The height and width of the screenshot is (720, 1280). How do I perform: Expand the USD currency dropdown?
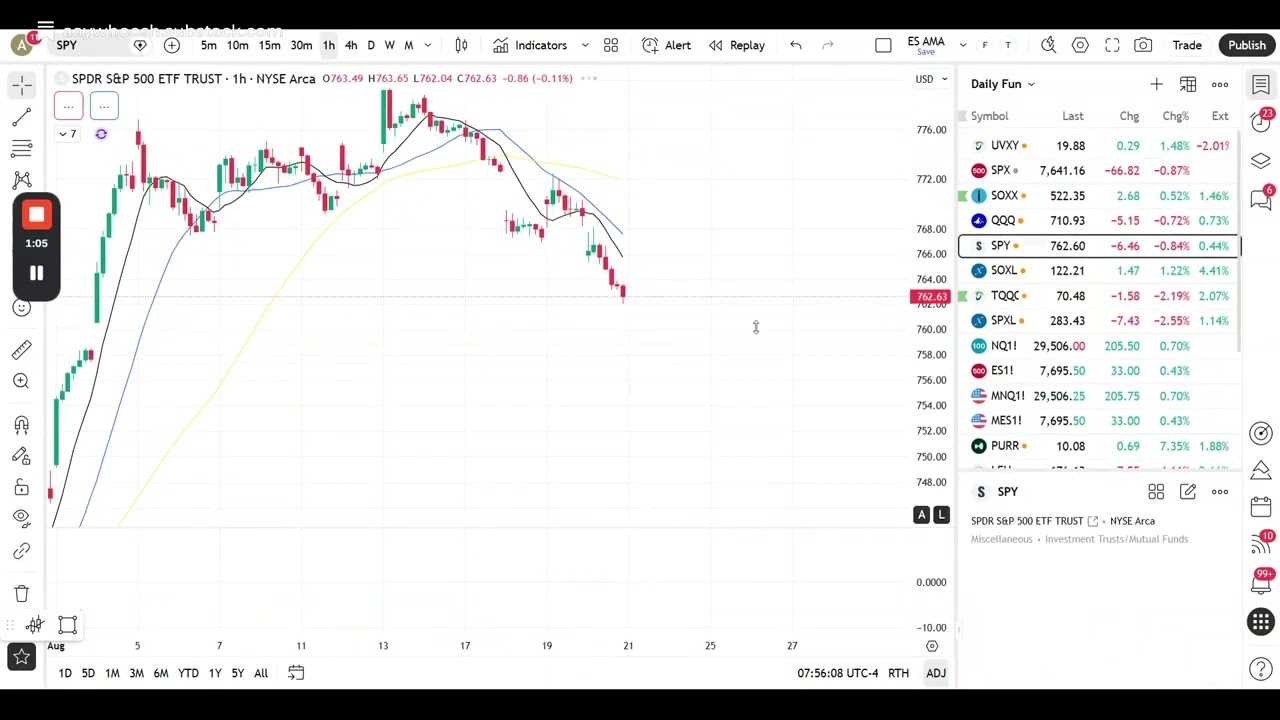click(x=932, y=79)
